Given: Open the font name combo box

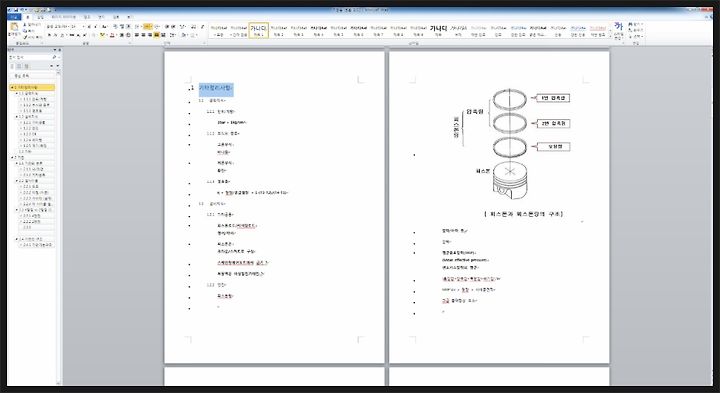Looking at the screenshot, I should [58, 27].
